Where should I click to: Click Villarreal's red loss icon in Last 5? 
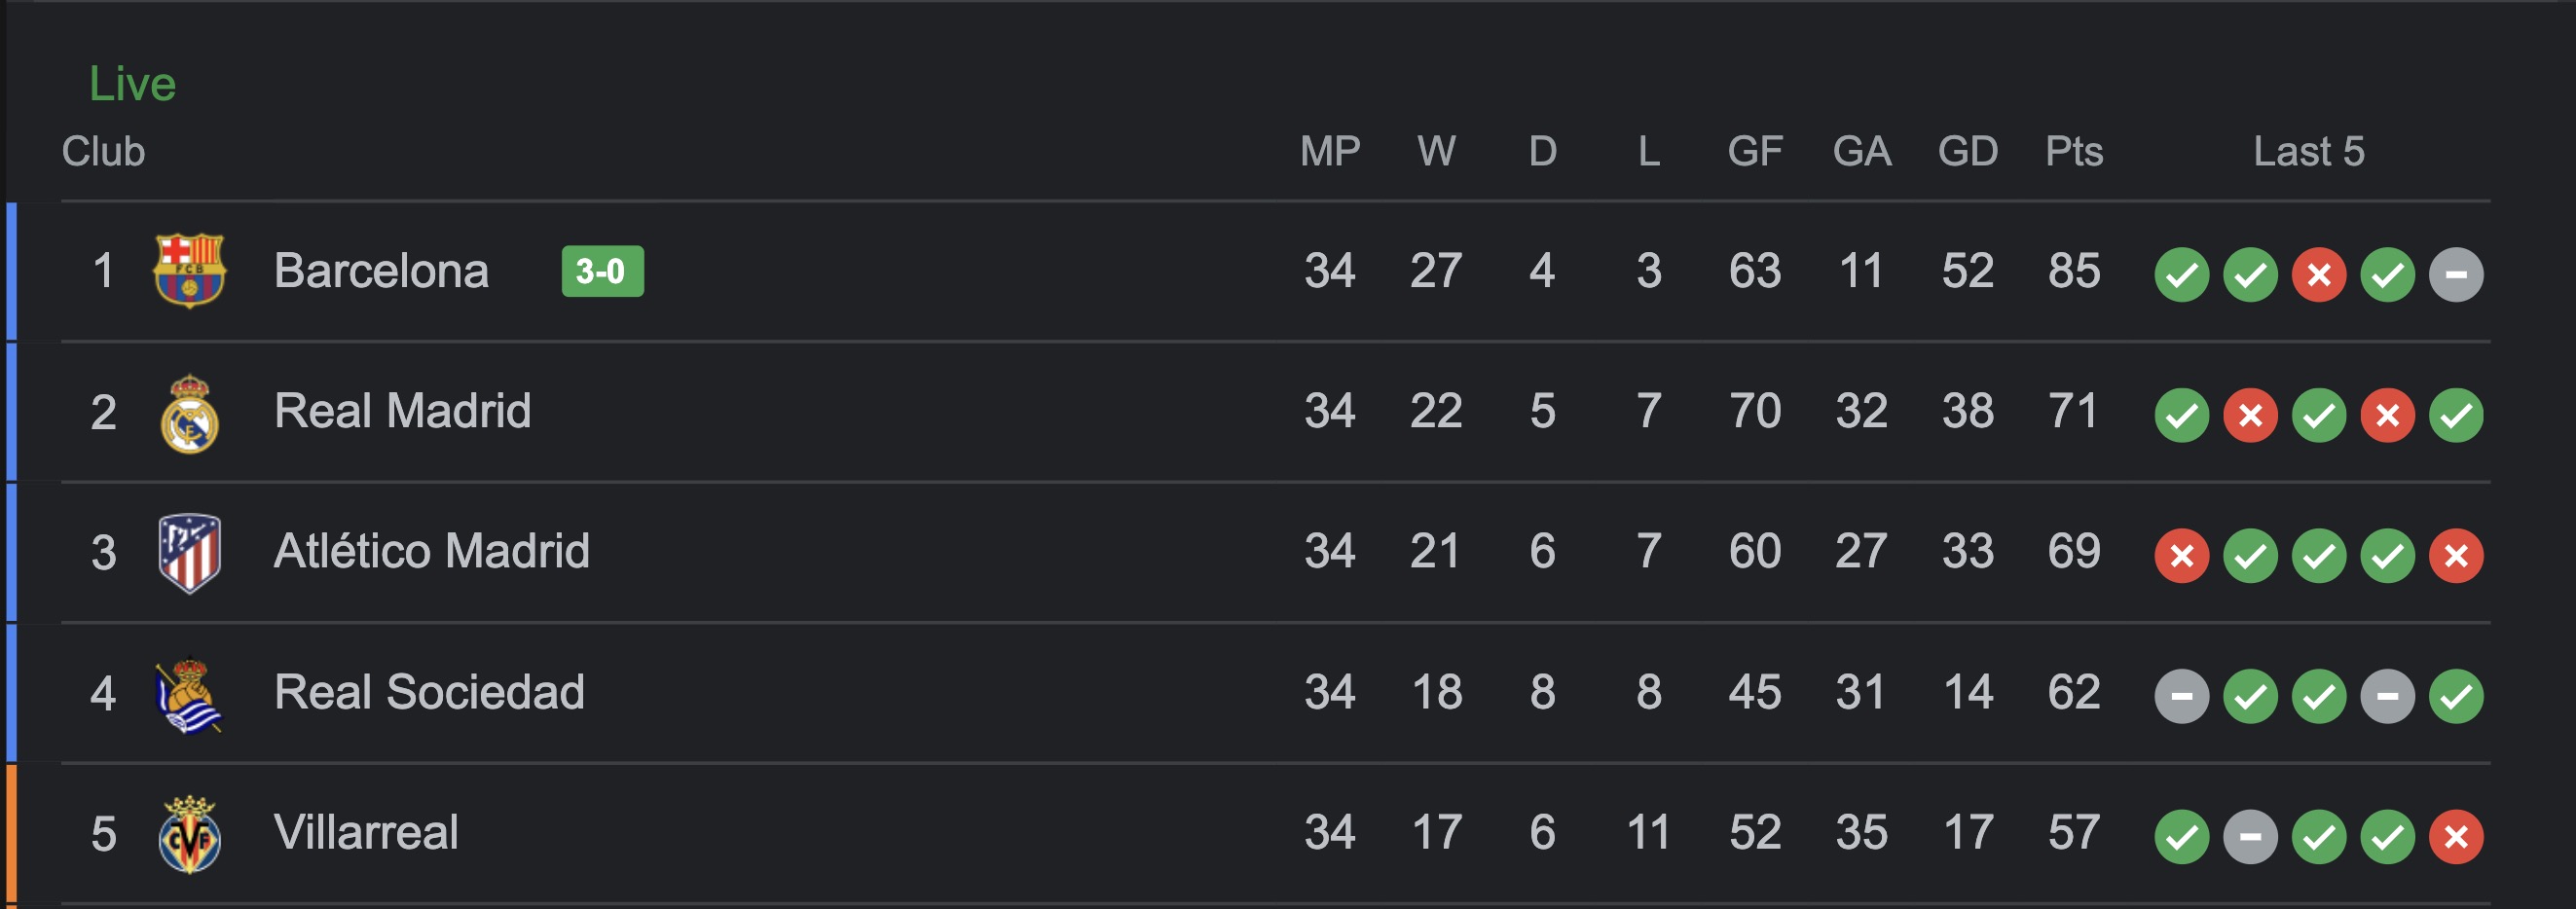point(2456,837)
